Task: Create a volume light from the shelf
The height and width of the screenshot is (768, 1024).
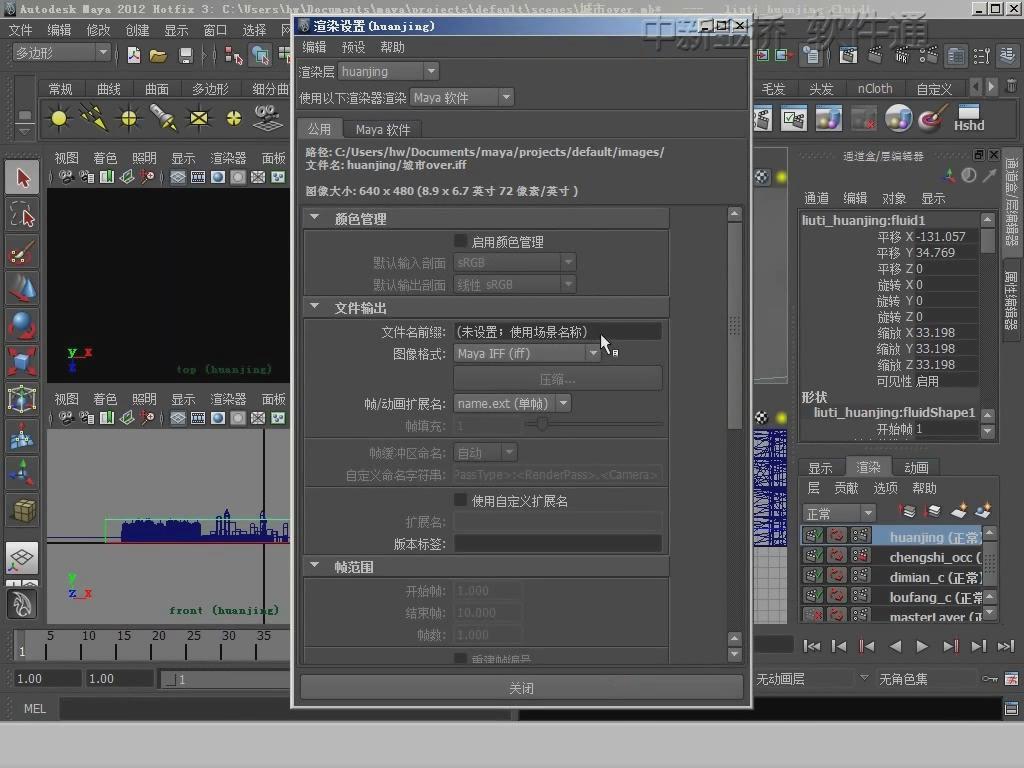Action: point(233,118)
